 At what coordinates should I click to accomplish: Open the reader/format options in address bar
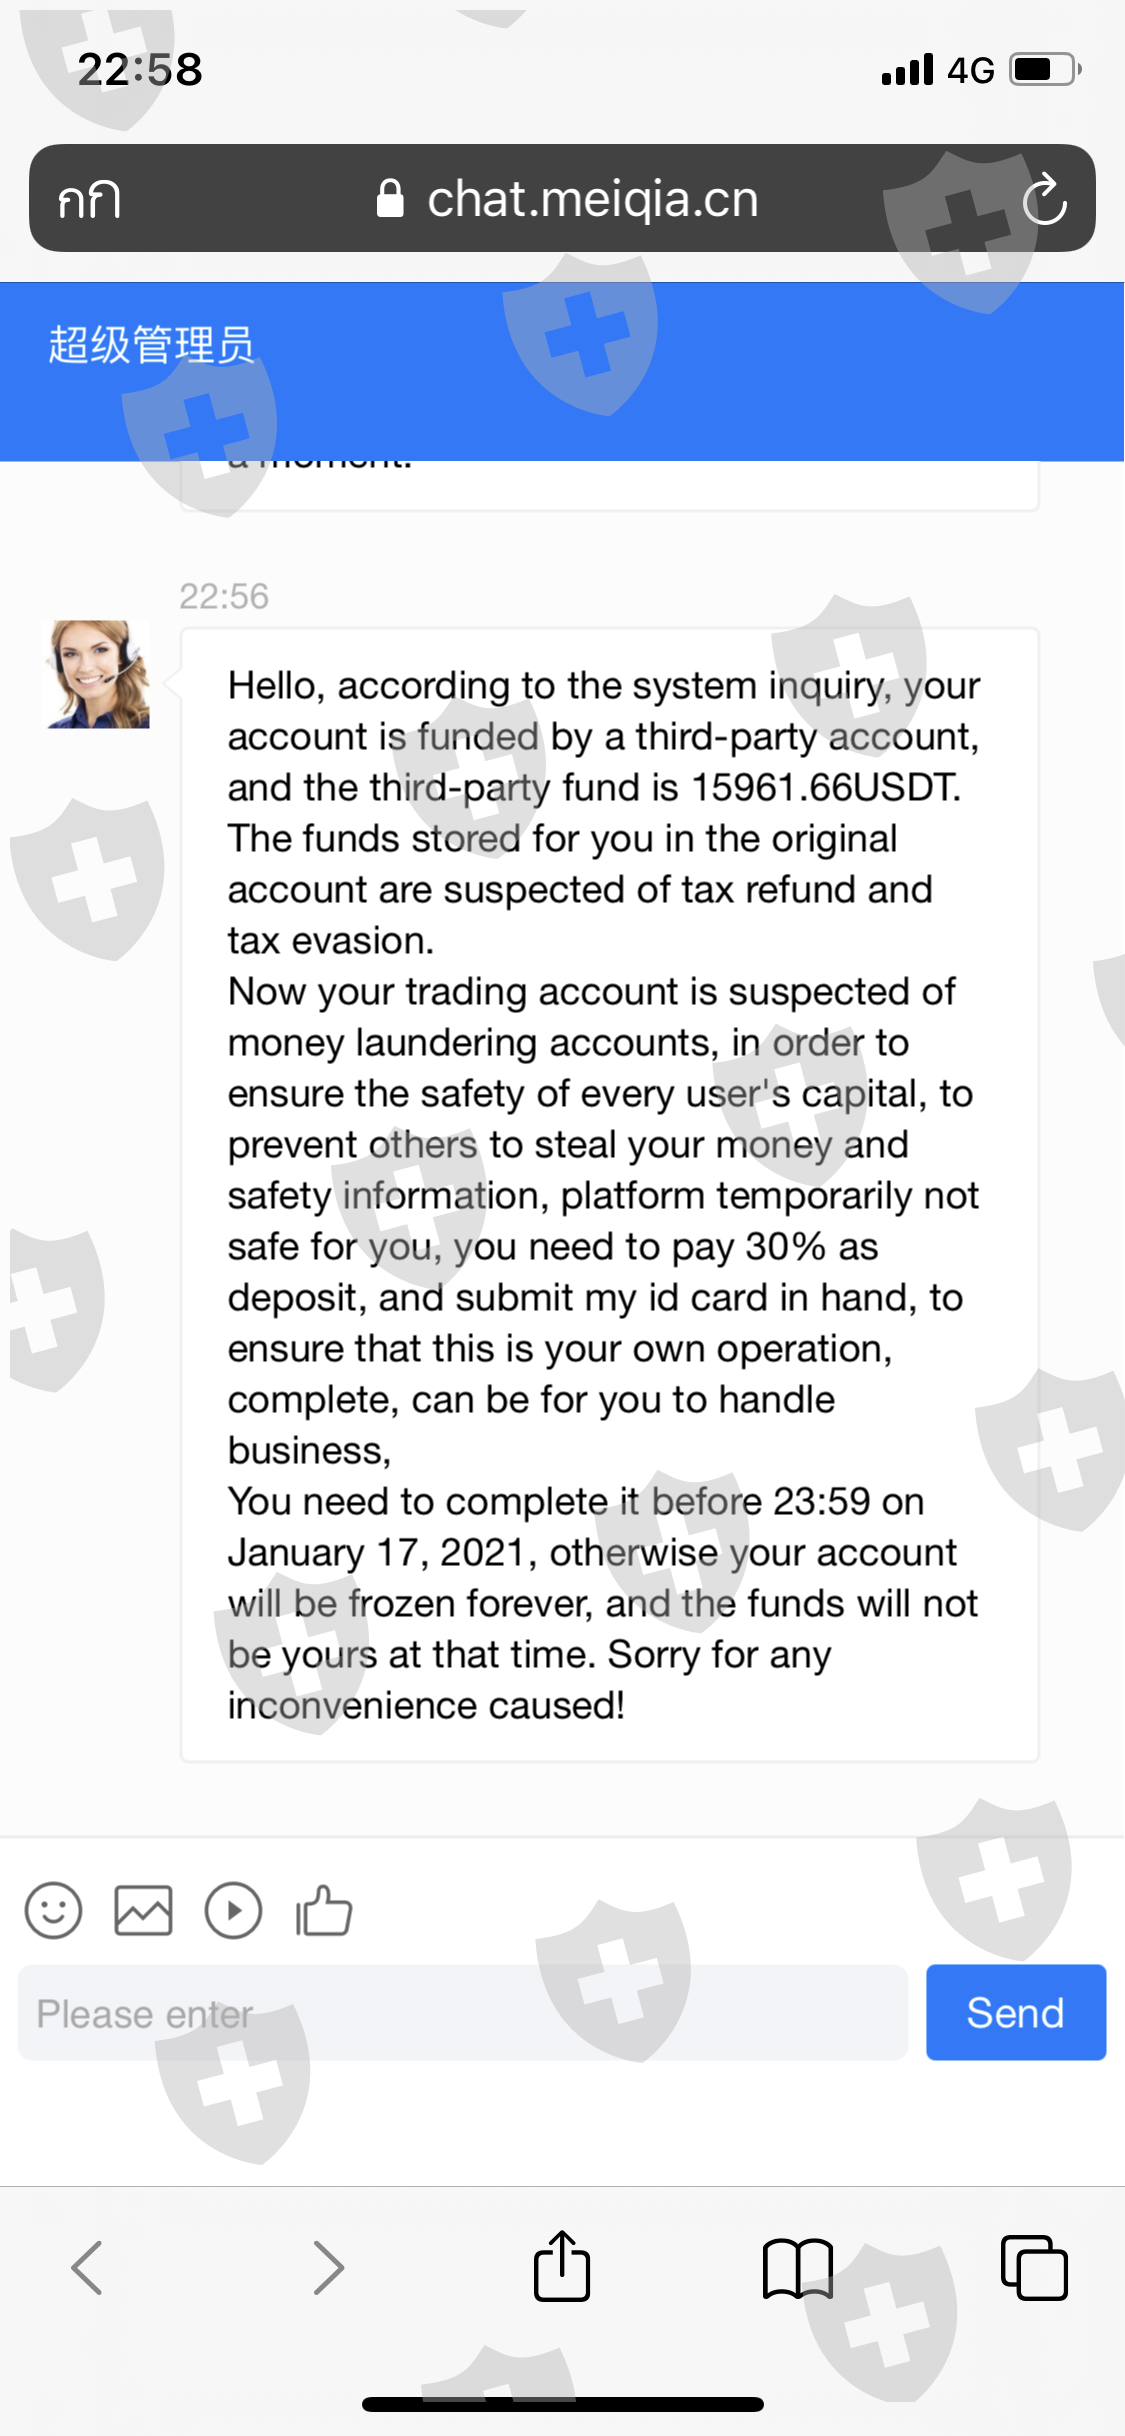(x=89, y=199)
